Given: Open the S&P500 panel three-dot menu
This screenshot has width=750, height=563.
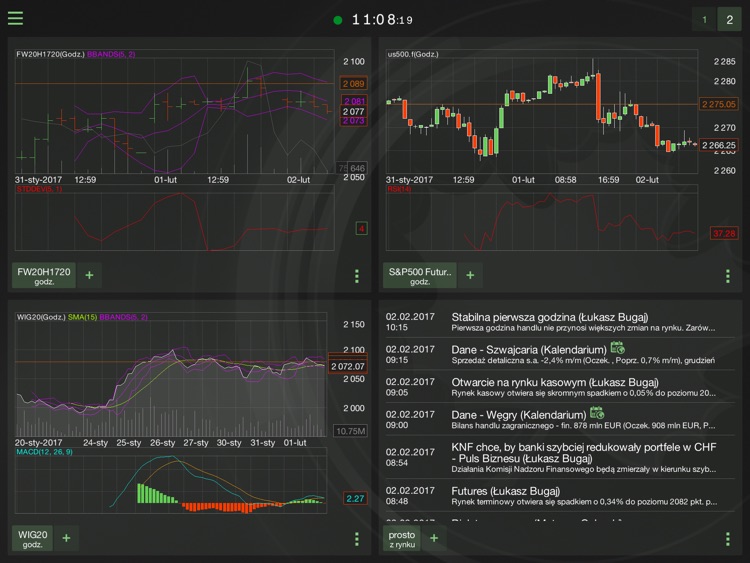Looking at the screenshot, I should coord(728,276).
